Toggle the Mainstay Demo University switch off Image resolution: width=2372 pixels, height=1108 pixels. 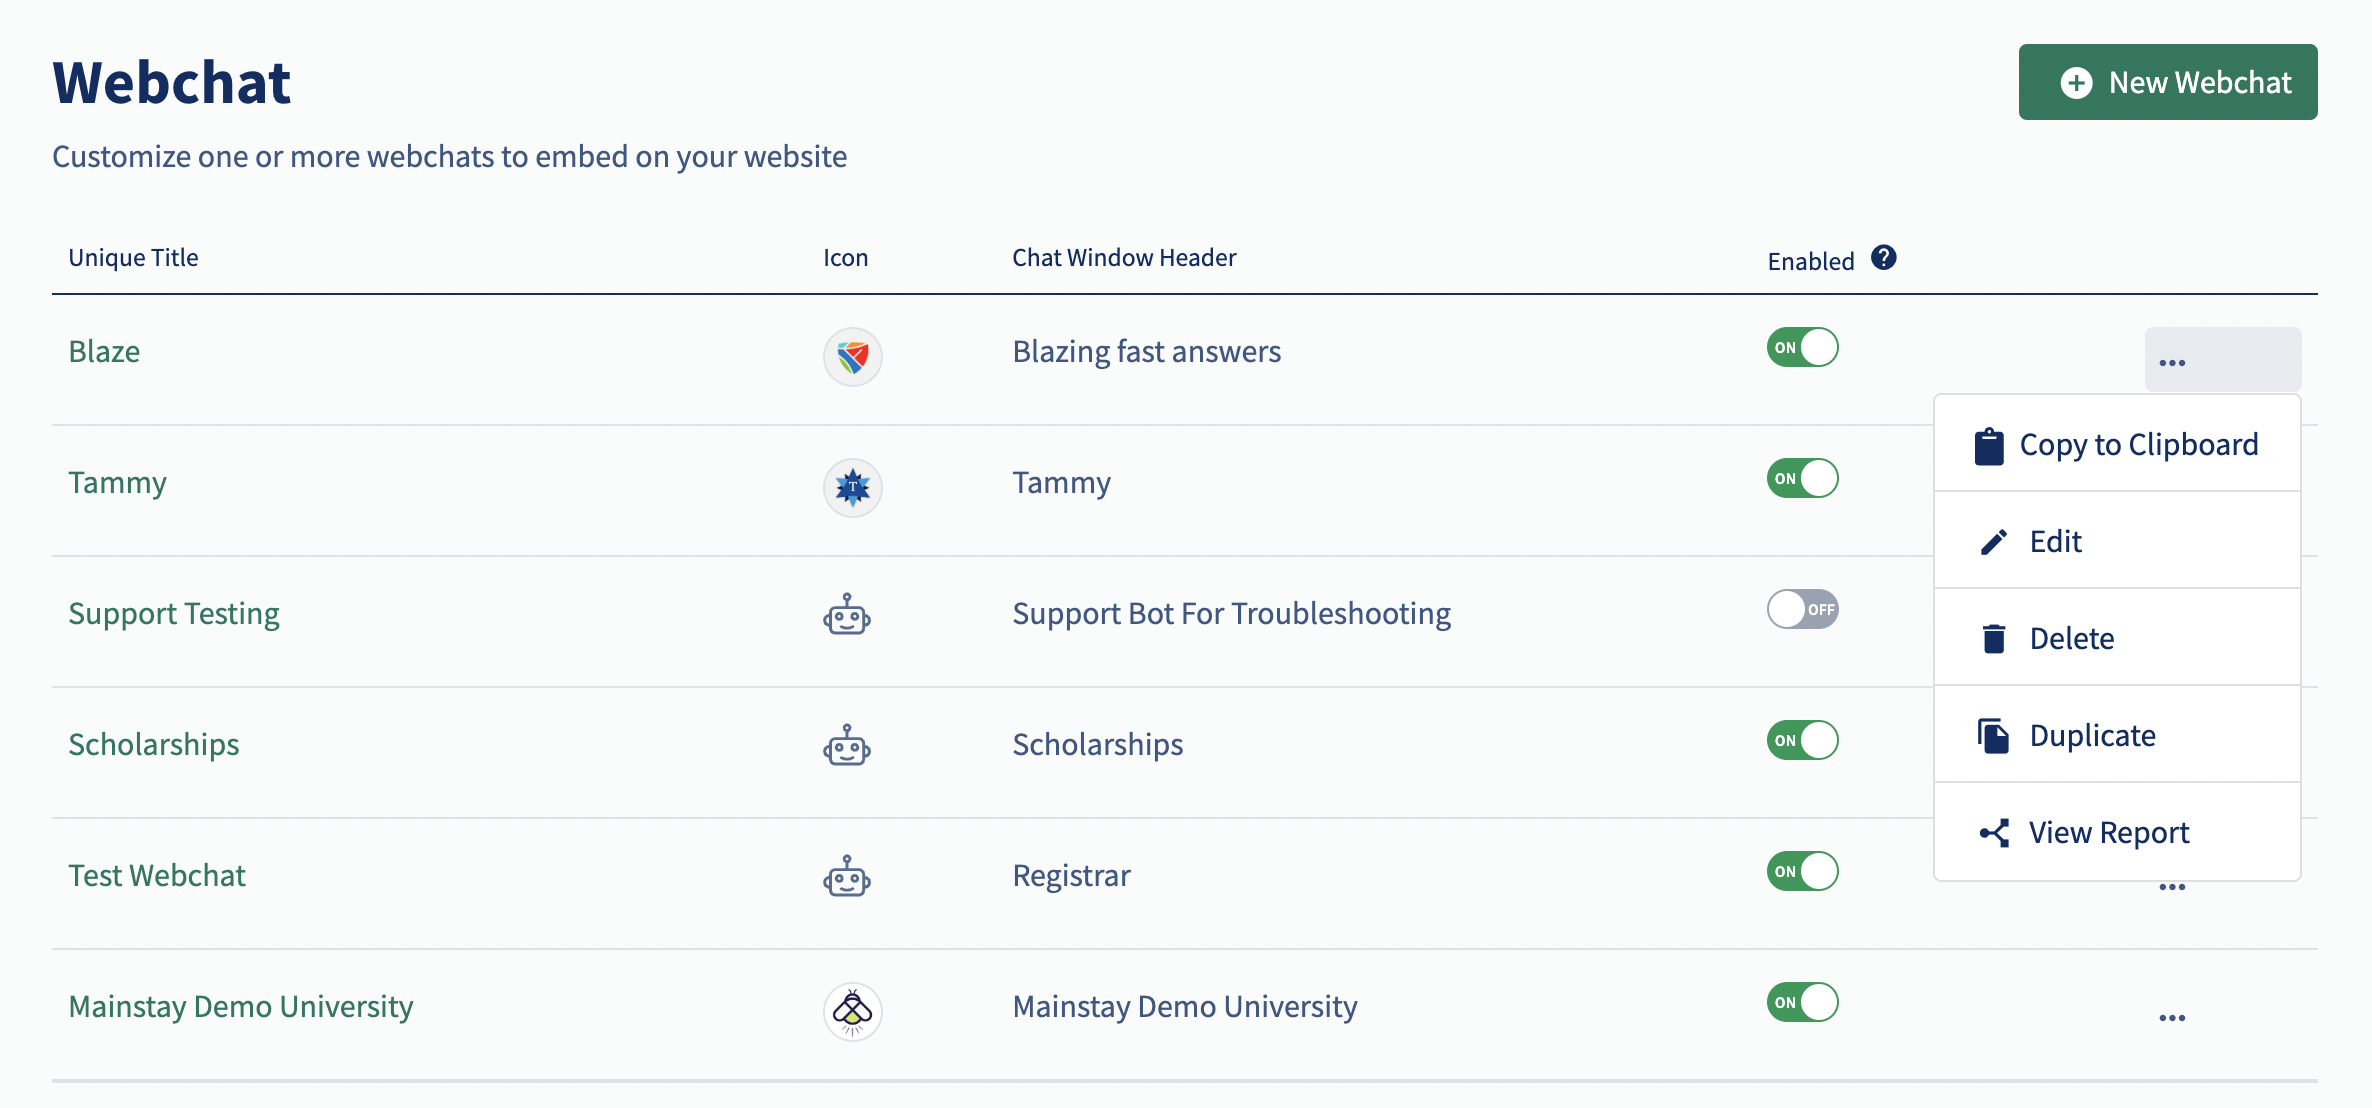tap(1802, 1002)
